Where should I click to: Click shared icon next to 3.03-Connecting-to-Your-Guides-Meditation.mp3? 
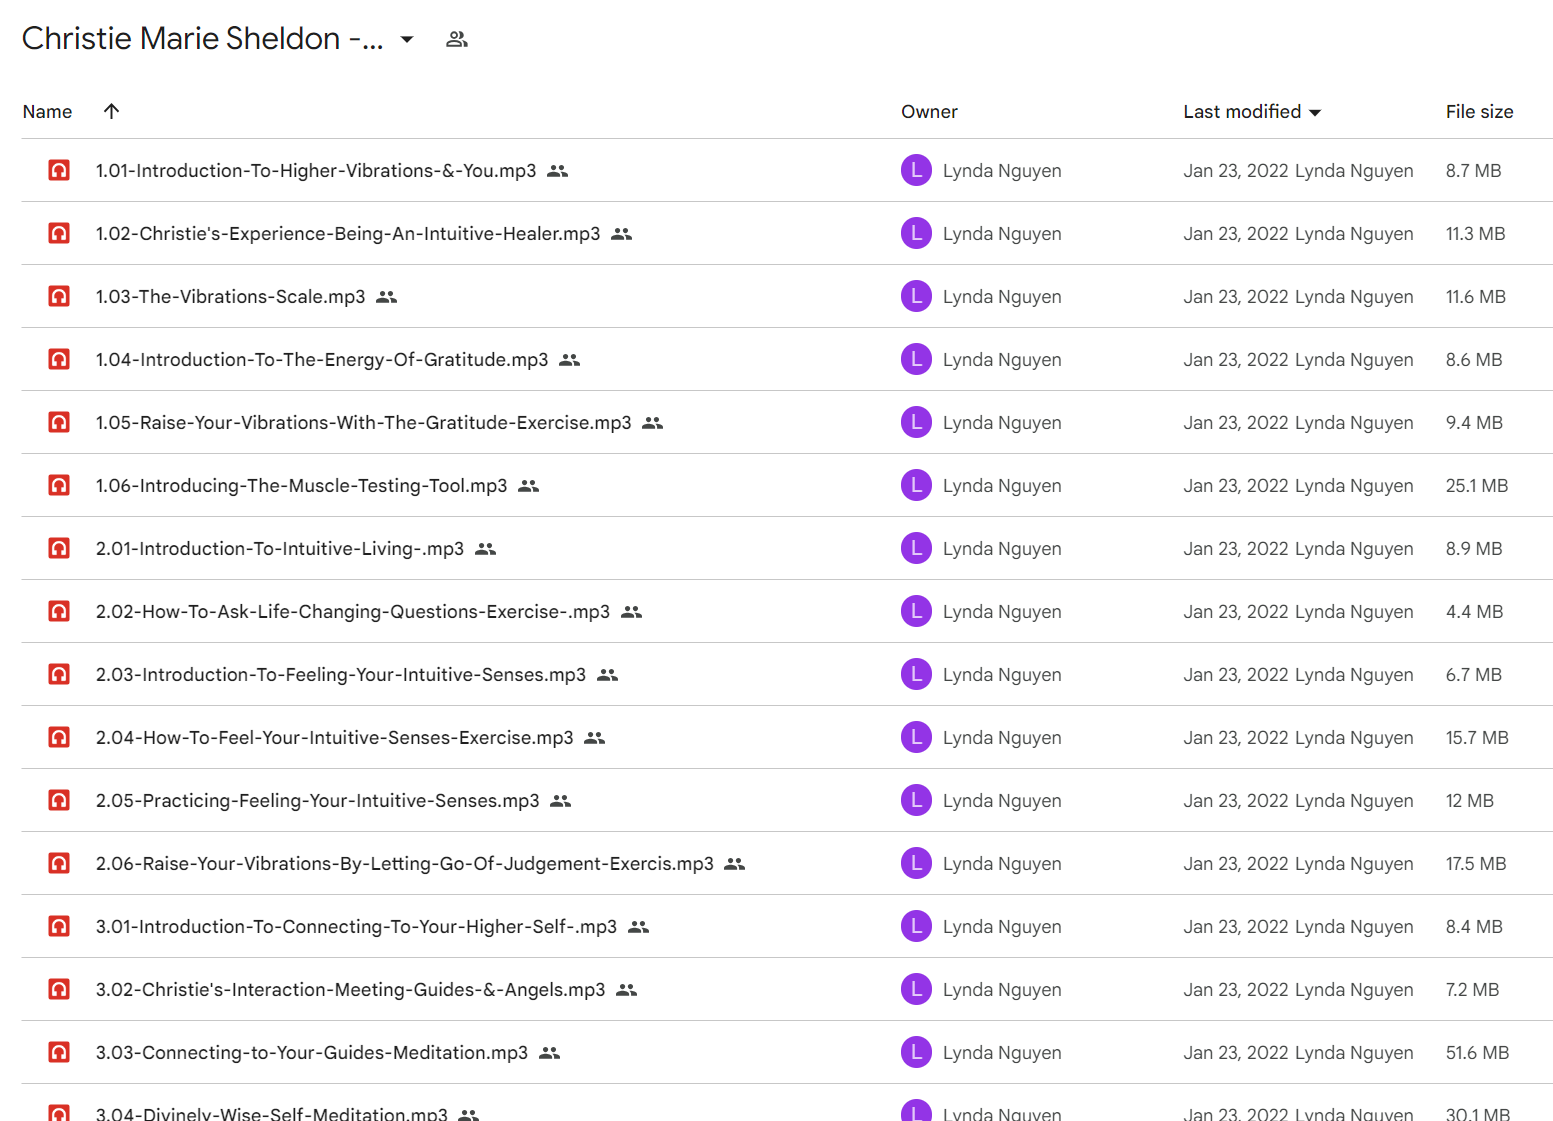click(x=550, y=1053)
